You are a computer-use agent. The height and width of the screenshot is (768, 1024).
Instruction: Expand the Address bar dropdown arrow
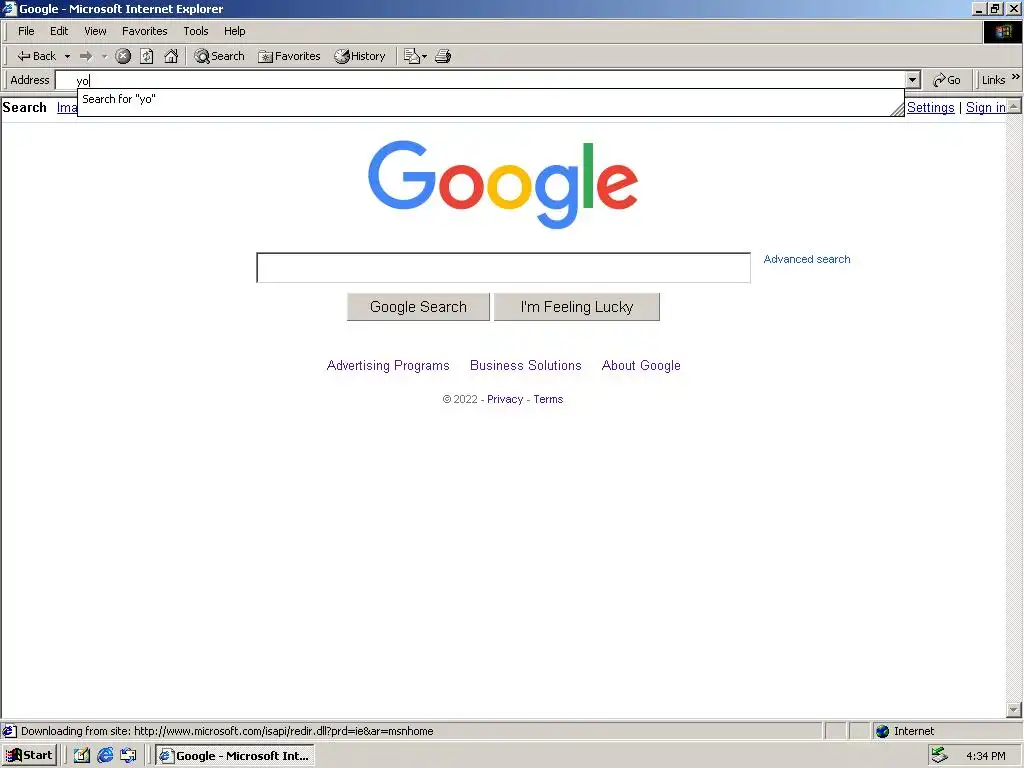[x=913, y=80]
